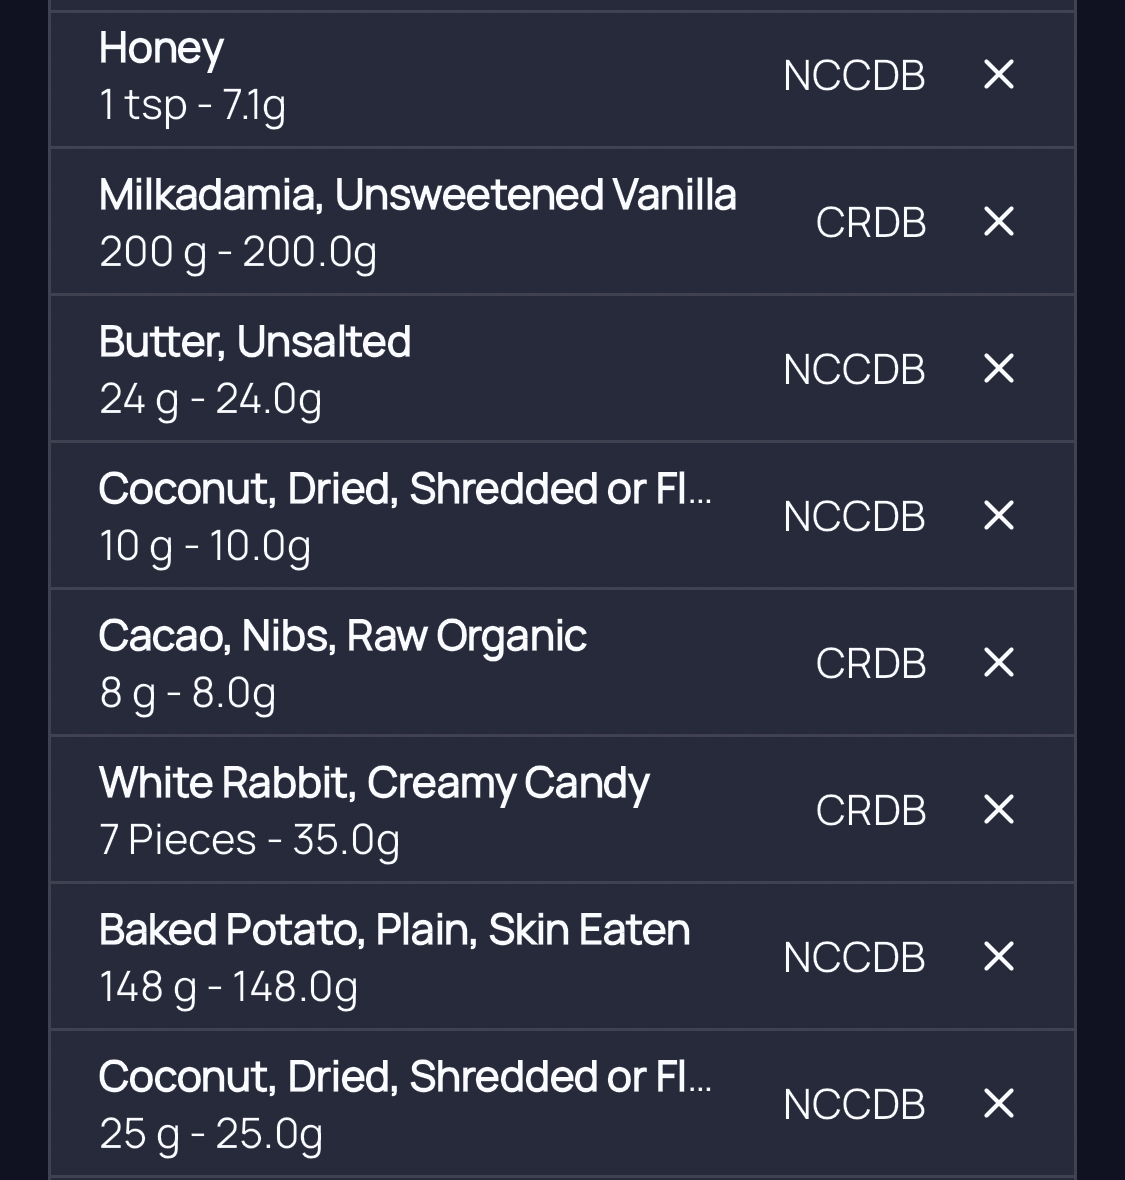Select the Cacao, Nibs, Raw Organic row
Viewport: 1125px width, 1180px height.
click(562, 662)
